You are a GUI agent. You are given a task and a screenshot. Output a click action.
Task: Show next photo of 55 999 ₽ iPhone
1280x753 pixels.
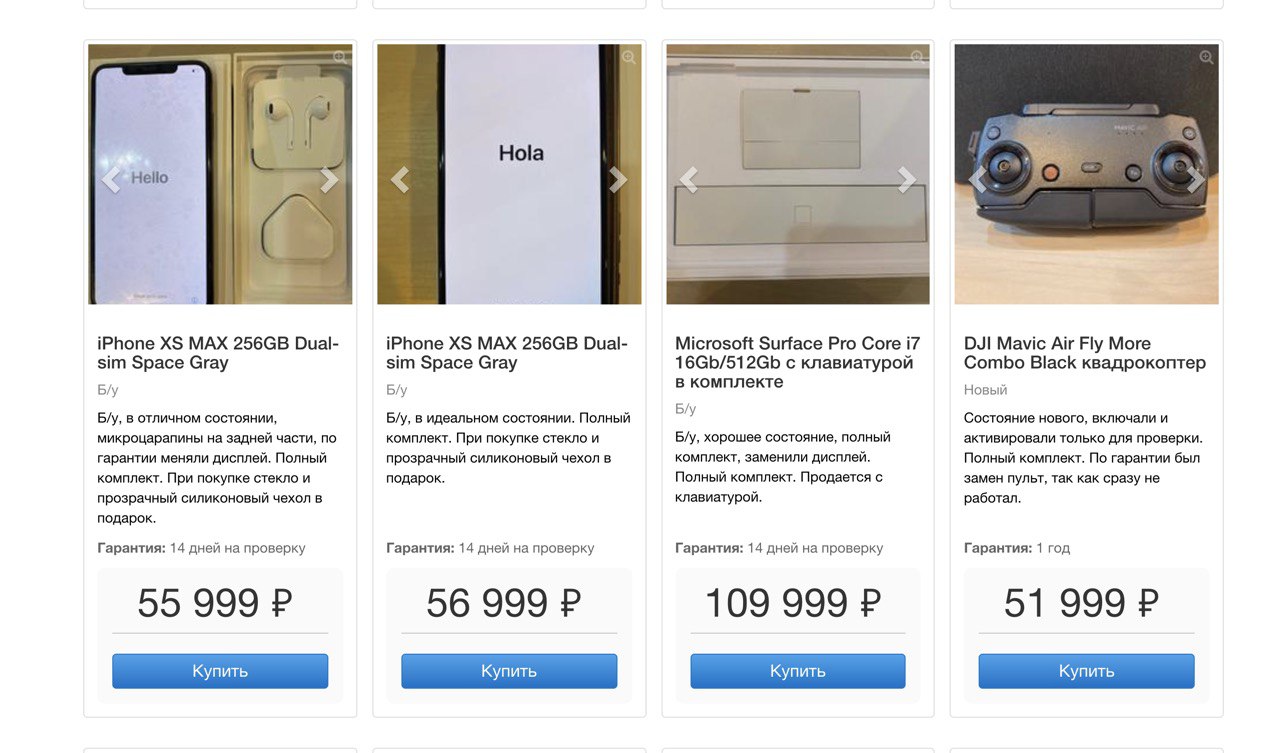(x=329, y=180)
